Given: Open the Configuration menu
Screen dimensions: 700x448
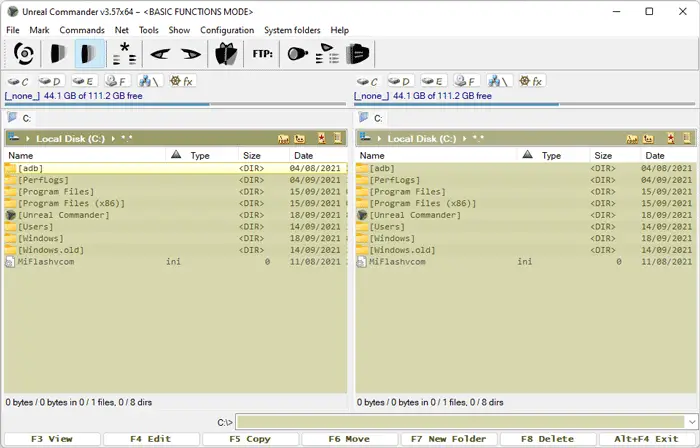Looking at the screenshot, I should (227, 30).
